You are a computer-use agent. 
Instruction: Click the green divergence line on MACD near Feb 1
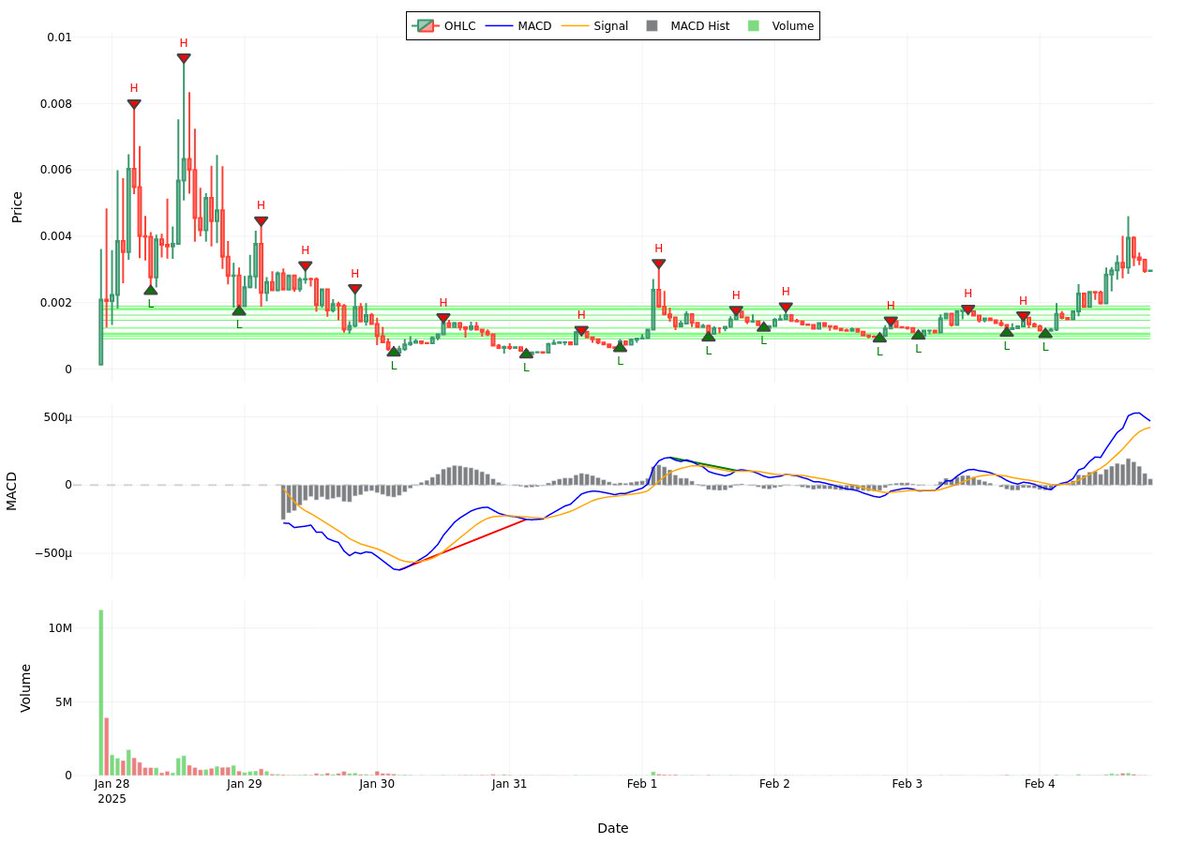coord(702,464)
